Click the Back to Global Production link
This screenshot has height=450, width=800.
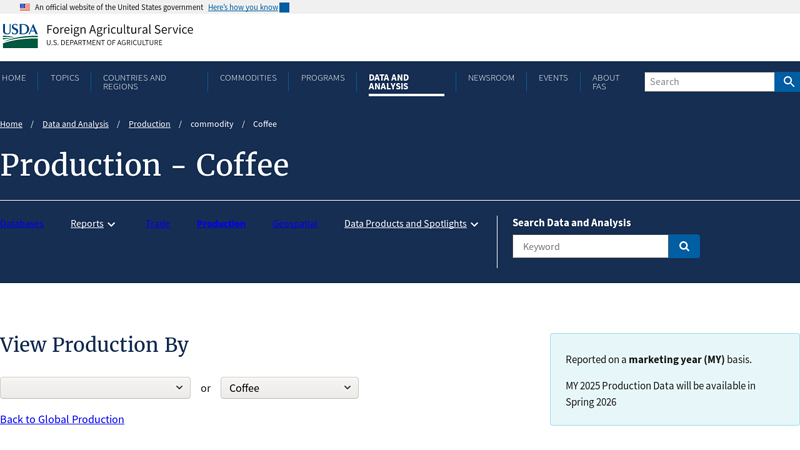tap(62, 420)
